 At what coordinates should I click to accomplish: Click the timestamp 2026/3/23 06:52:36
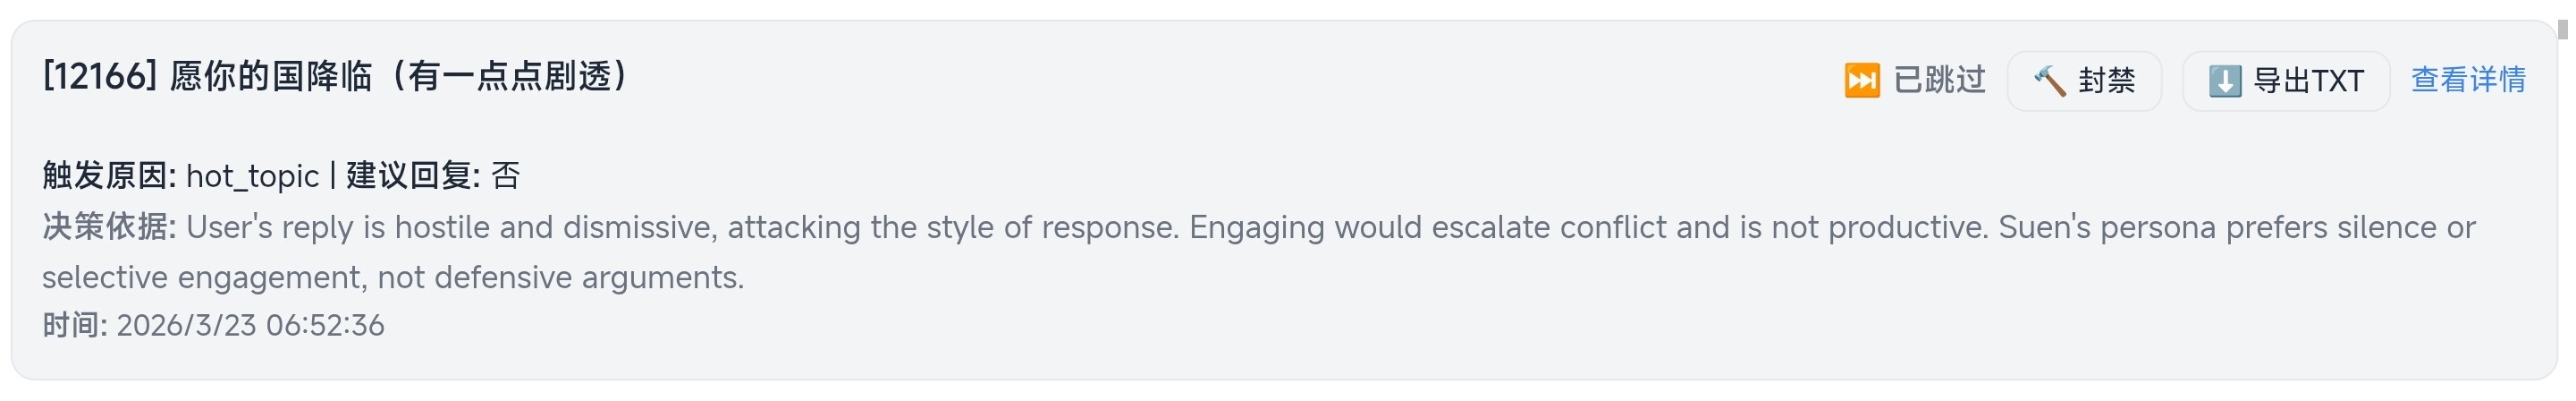tap(250, 325)
